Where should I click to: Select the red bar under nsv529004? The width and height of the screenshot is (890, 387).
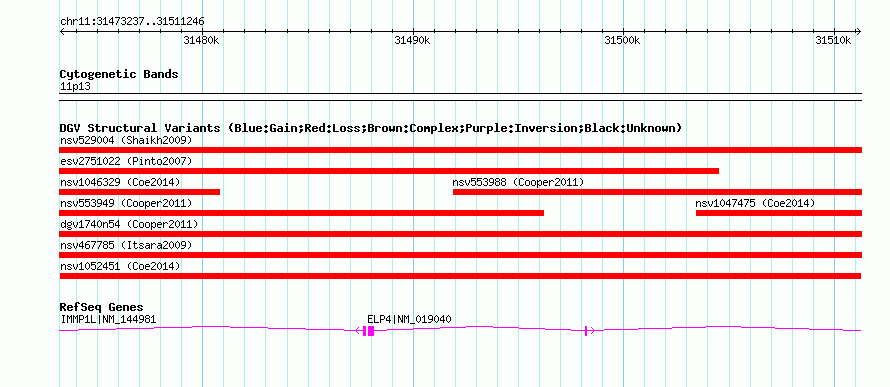click(x=460, y=150)
